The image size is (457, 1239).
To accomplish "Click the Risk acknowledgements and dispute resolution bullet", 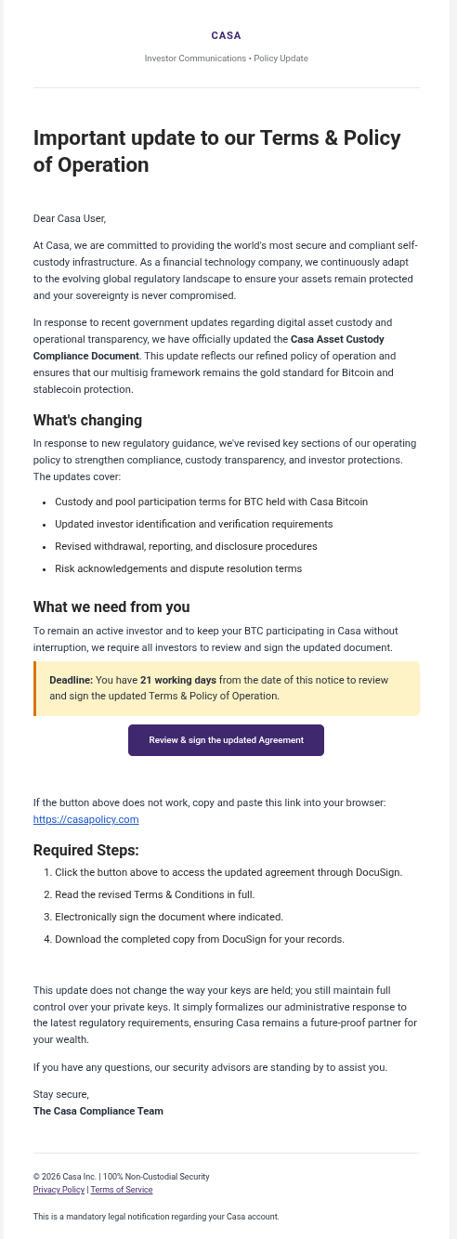I will click(x=178, y=569).
